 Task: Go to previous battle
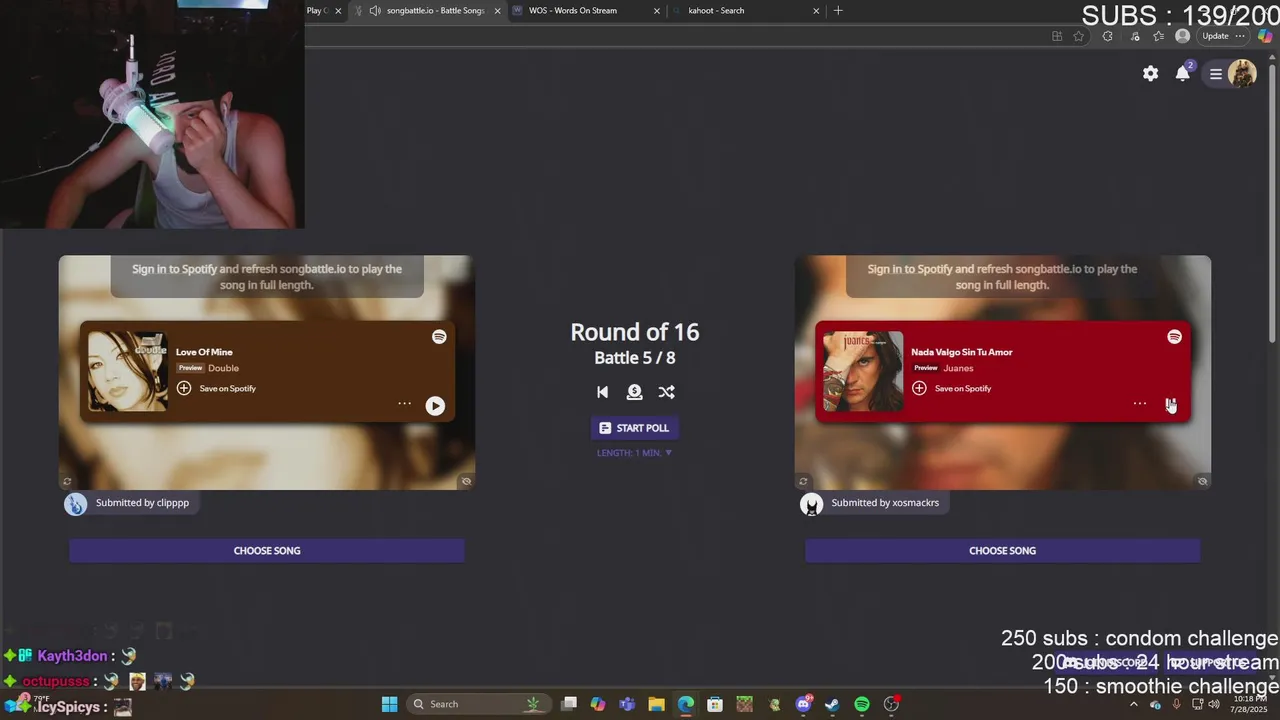[602, 392]
